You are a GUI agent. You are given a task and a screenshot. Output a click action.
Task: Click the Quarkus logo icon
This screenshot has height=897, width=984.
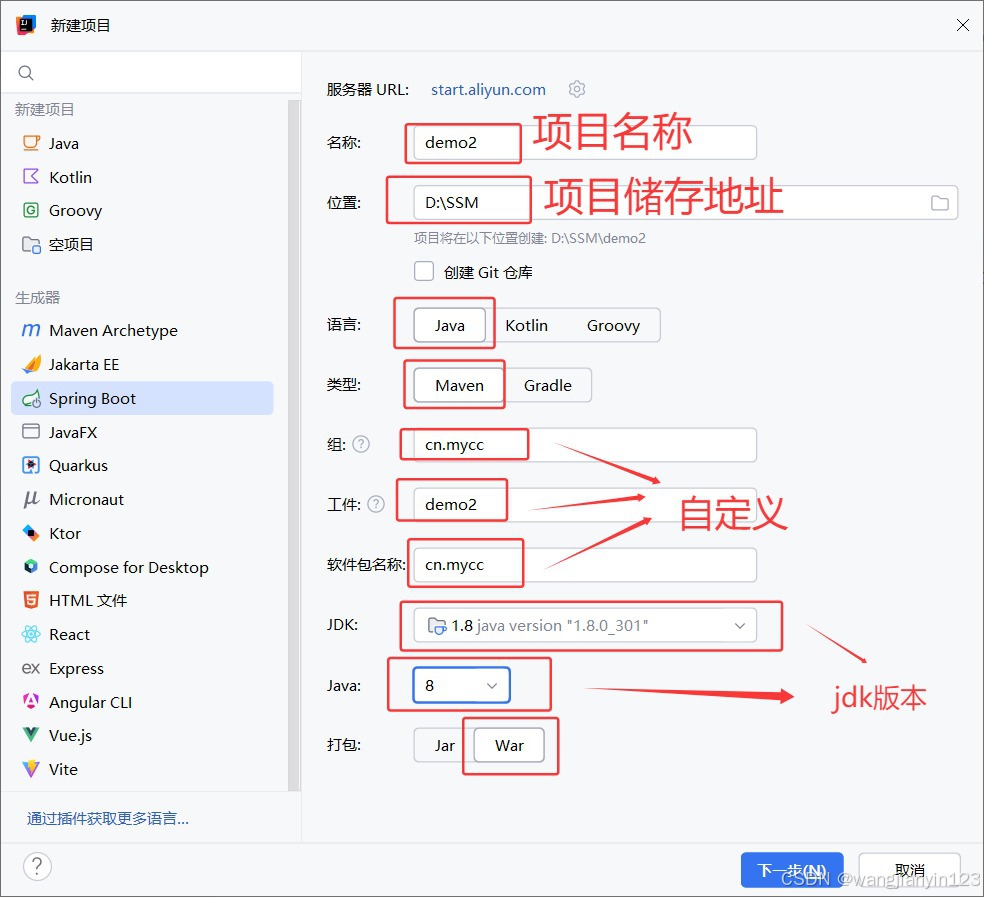click(x=31, y=465)
